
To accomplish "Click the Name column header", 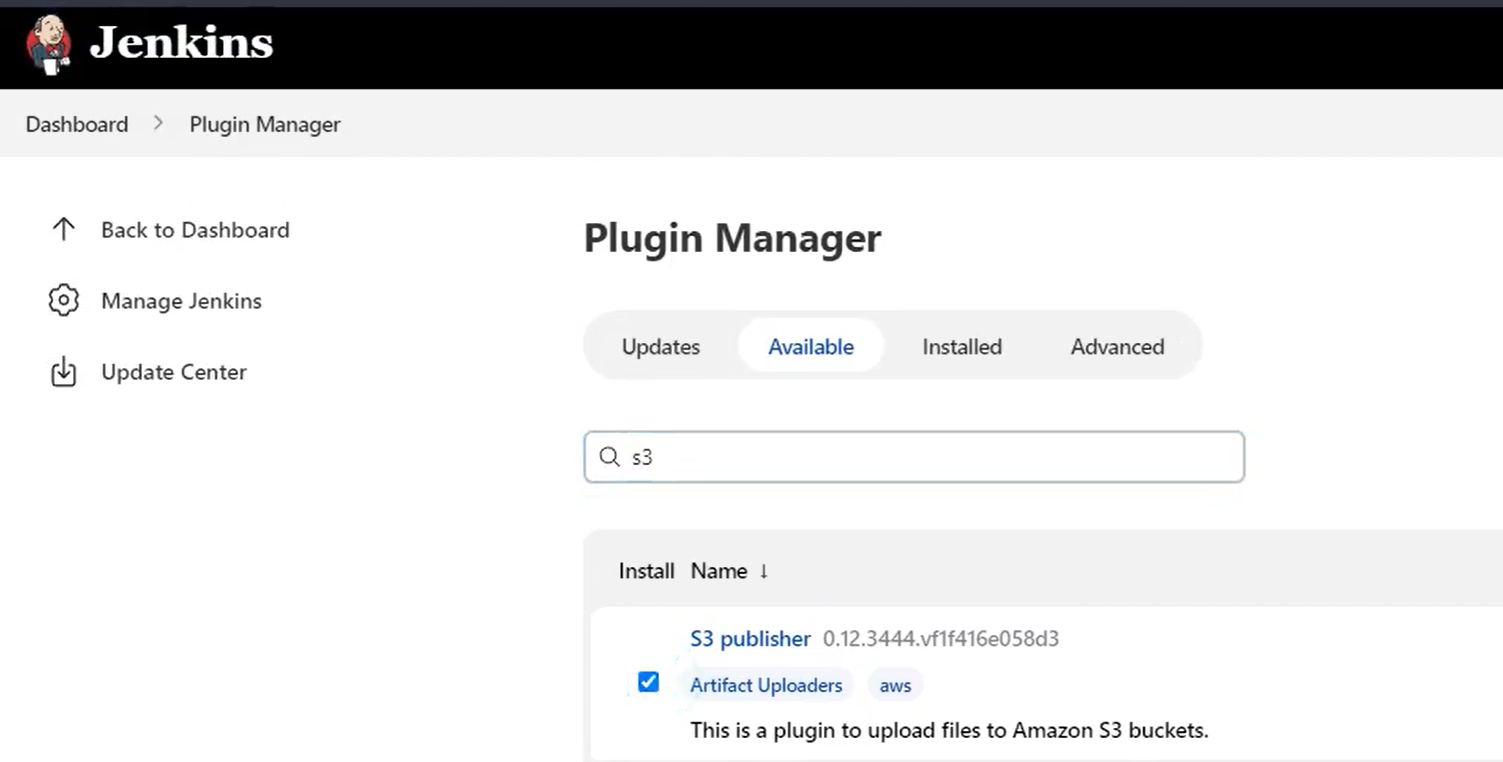I will [x=719, y=571].
